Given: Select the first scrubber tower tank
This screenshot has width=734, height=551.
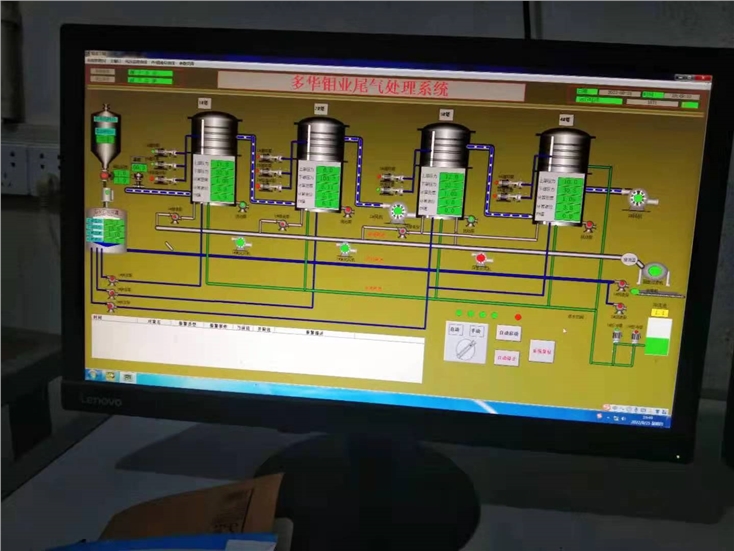Looking at the screenshot, I should pyautogui.click(x=213, y=158).
